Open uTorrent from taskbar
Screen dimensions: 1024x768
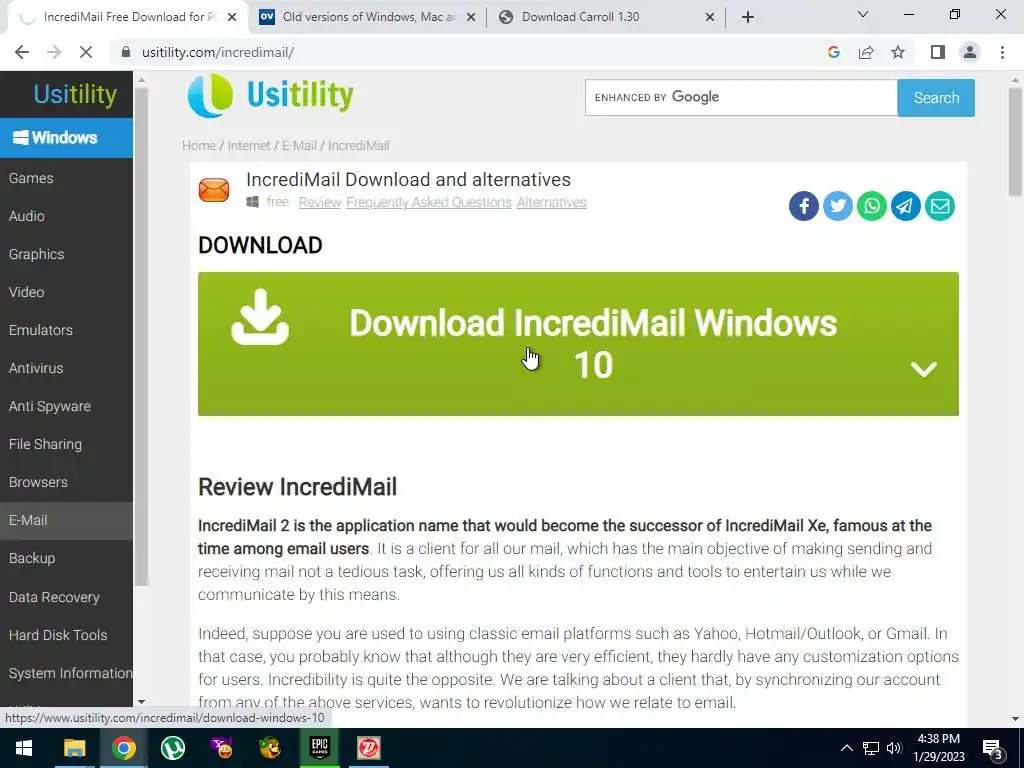[x=172, y=748]
